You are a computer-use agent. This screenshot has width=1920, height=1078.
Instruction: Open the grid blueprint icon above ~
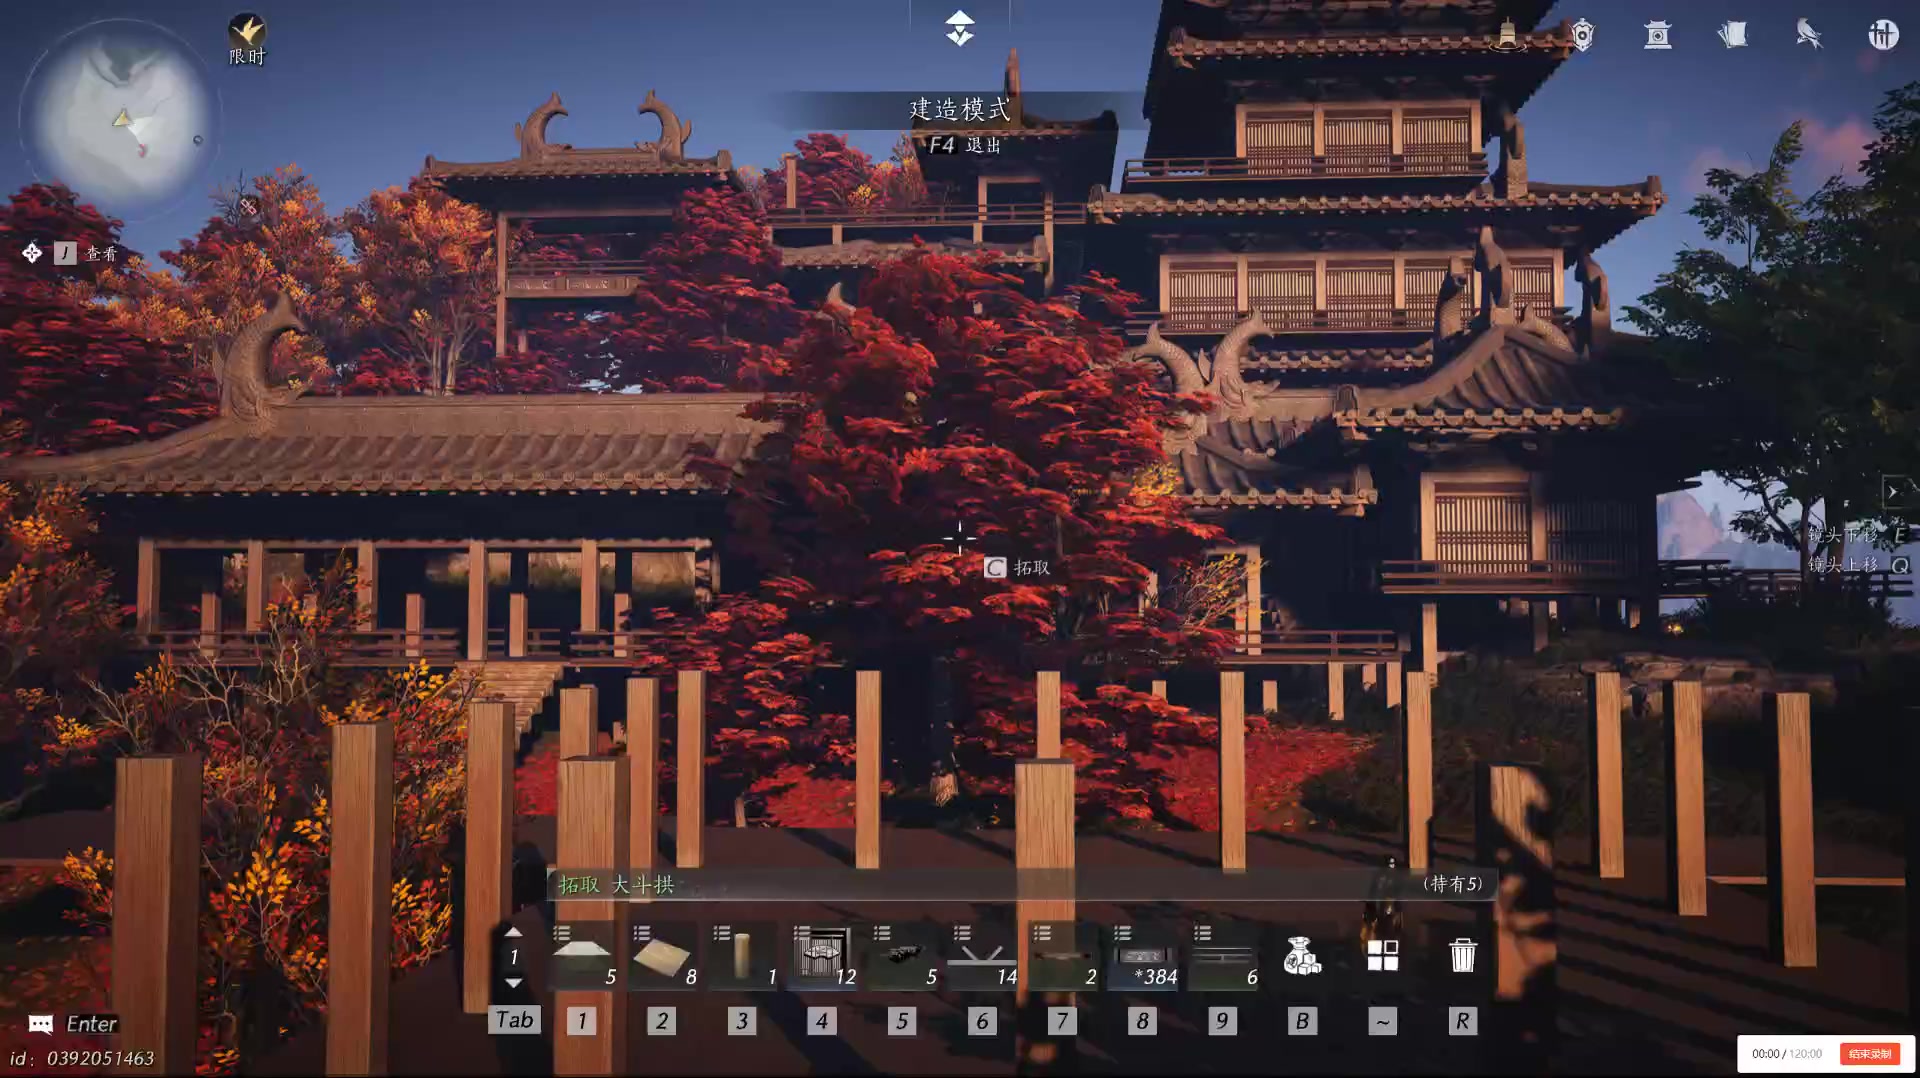(1382, 955)
